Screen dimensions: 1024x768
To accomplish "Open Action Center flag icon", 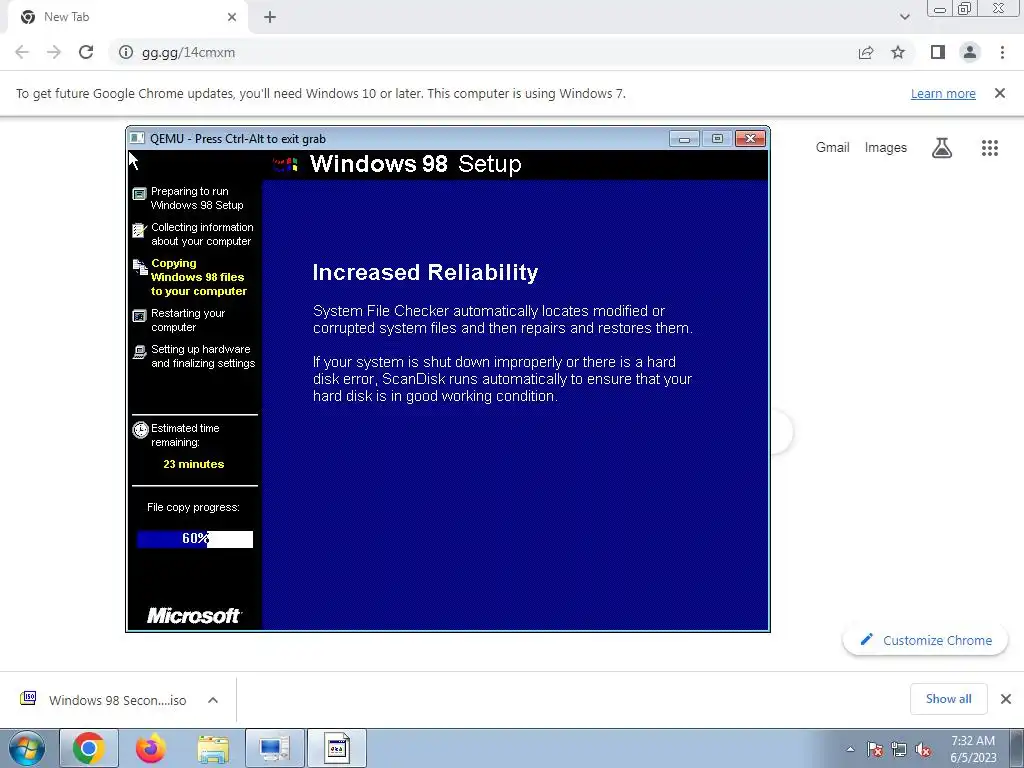I will click(875, 749).
